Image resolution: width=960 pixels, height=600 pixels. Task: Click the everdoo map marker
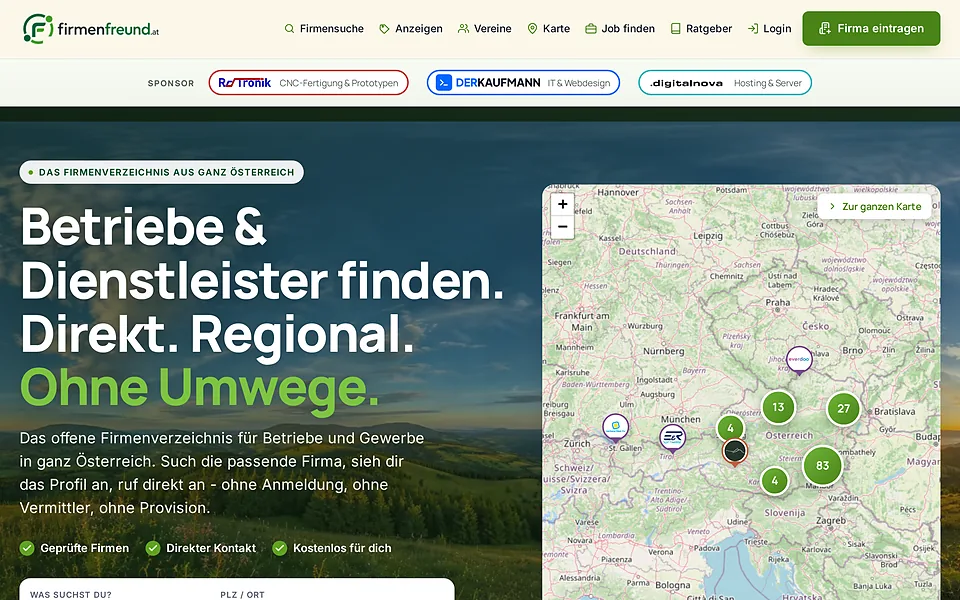coord(799,359)
